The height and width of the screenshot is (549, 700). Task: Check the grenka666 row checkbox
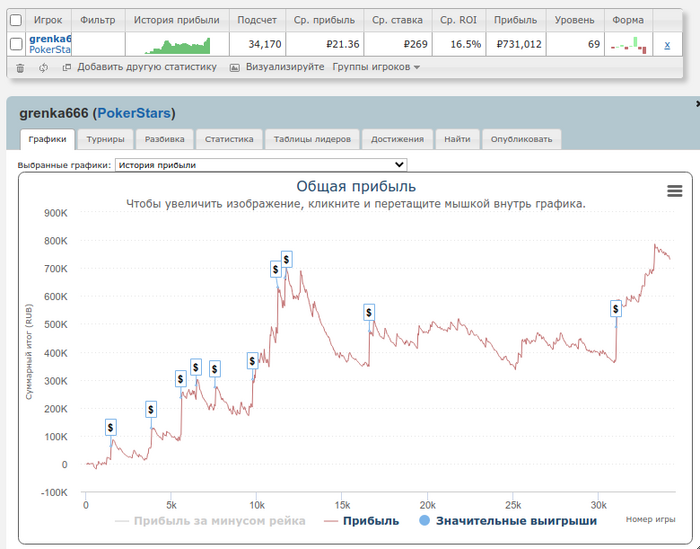16,44
